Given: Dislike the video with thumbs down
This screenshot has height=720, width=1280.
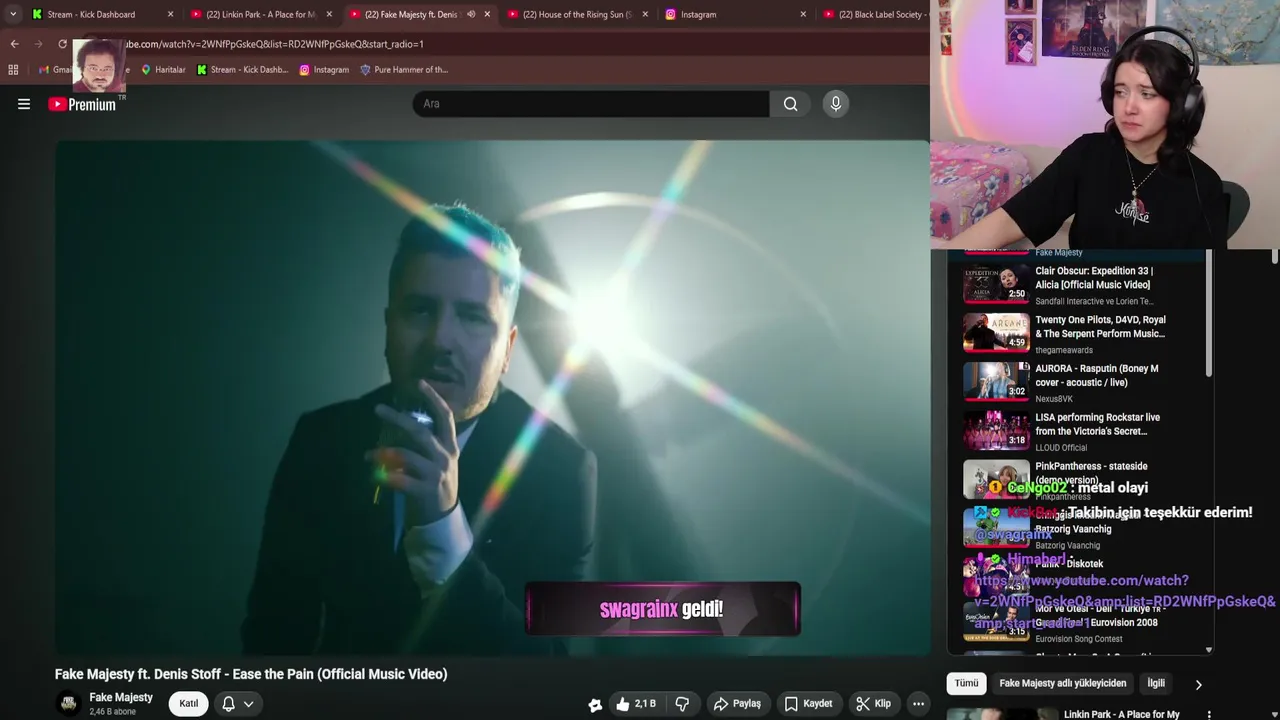Looking at the screenshot, I should pyautogui.click(x=682, y=704).
